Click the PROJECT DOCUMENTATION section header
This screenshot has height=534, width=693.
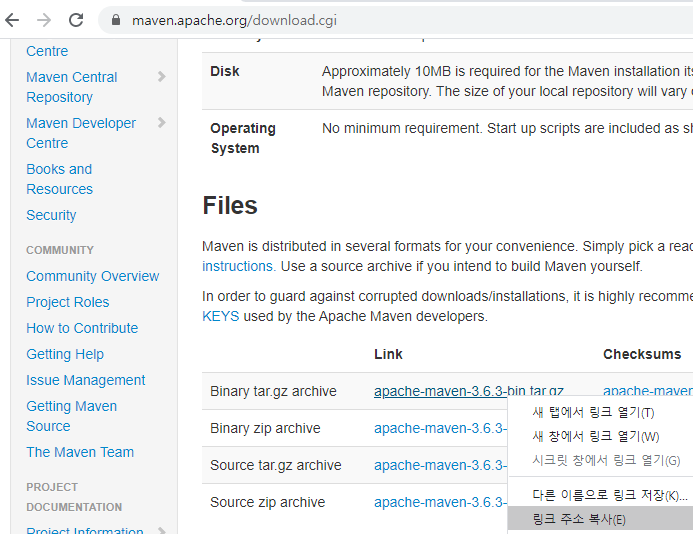click(74, 497)
